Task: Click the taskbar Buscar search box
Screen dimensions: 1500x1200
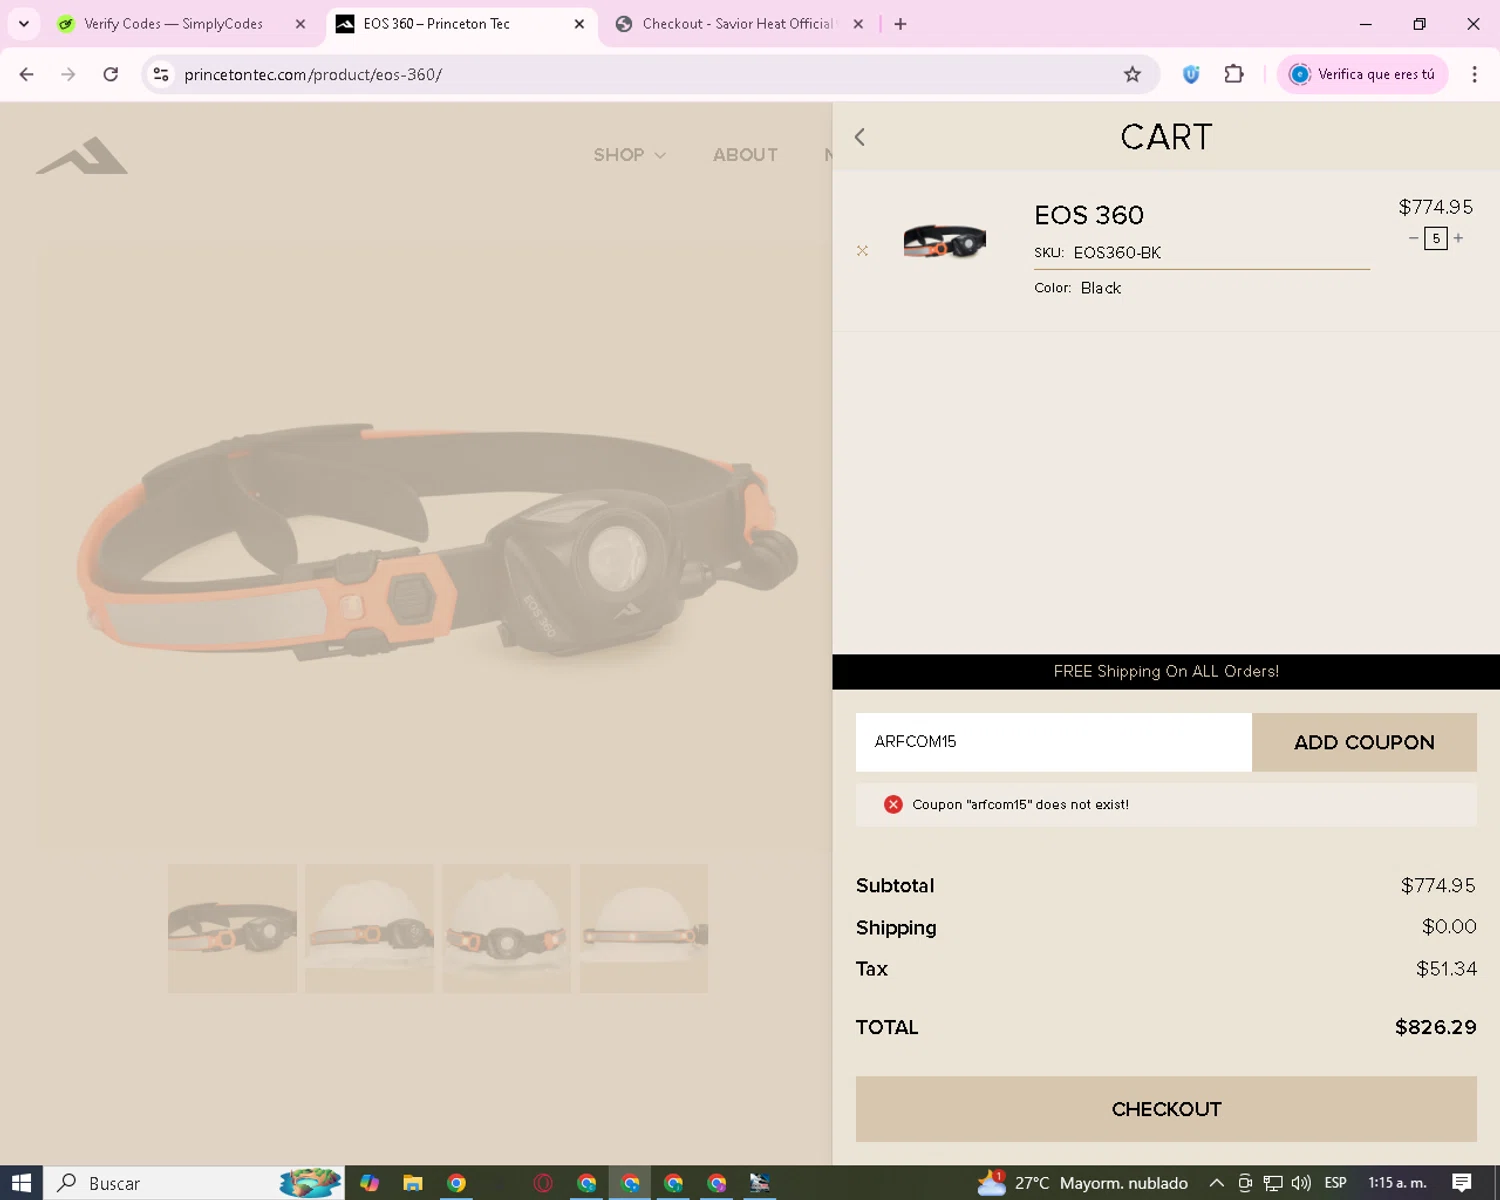Action: coord(195,1183)
